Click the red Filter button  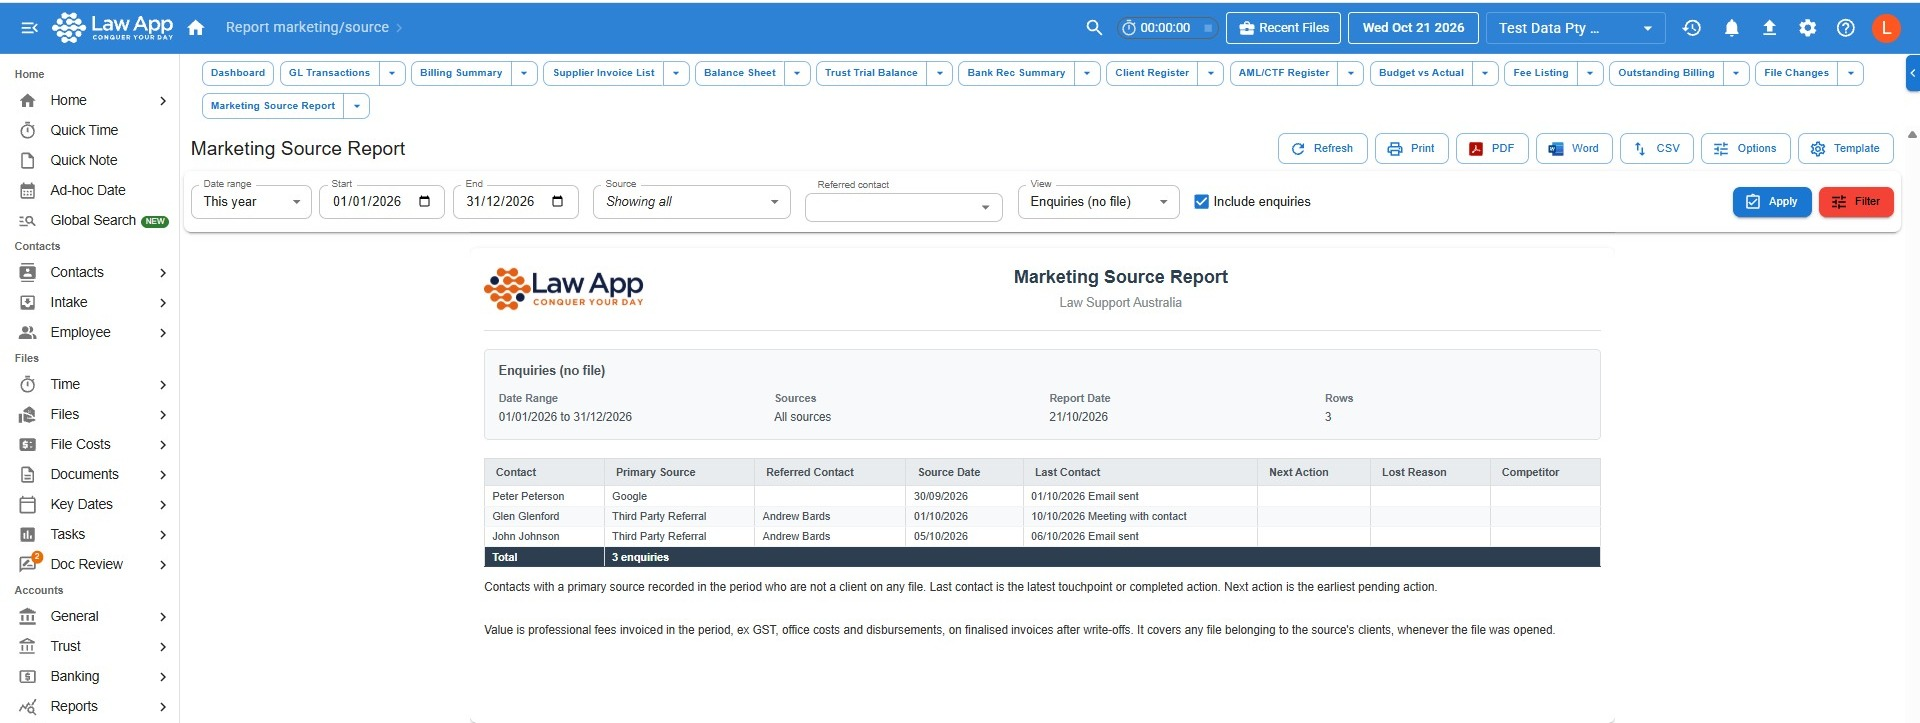pos(1855,202)
